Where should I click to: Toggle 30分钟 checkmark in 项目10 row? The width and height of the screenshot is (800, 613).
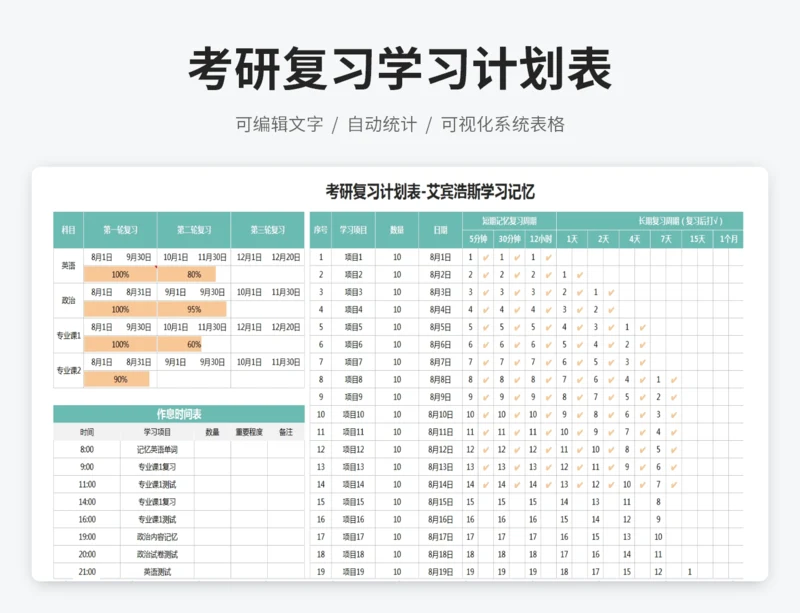(517, 414)
